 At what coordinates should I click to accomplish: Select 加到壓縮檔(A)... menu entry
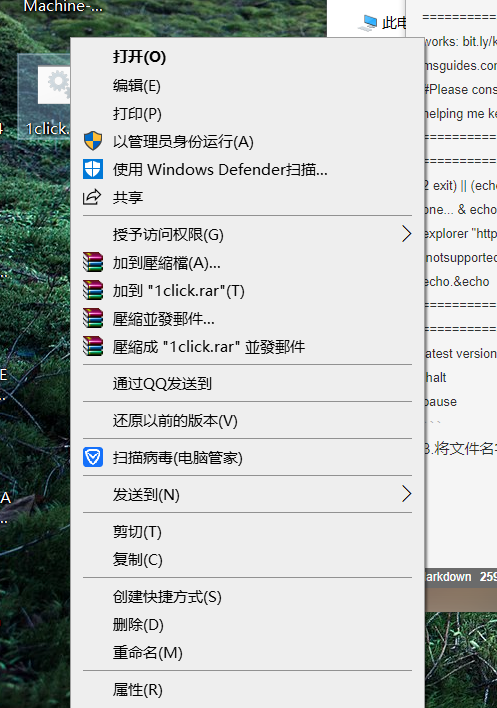(247, 262)
